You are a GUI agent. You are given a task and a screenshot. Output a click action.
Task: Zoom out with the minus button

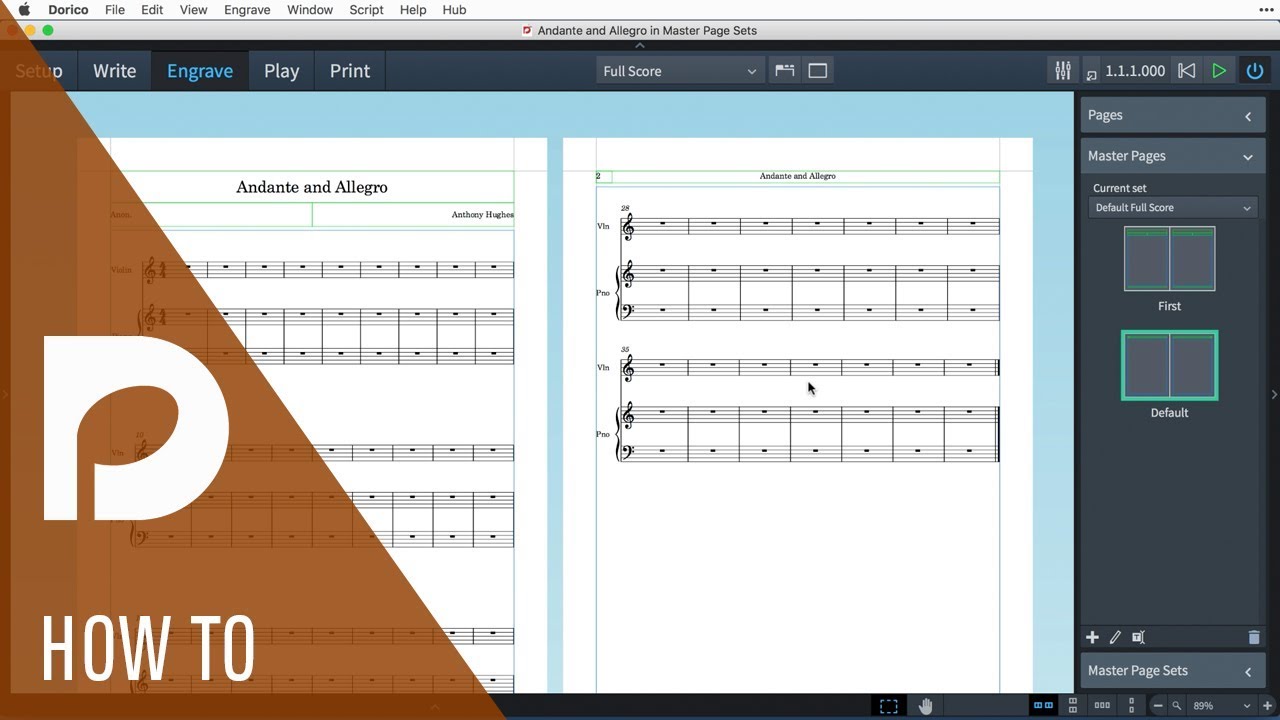tap(1158, 706)
